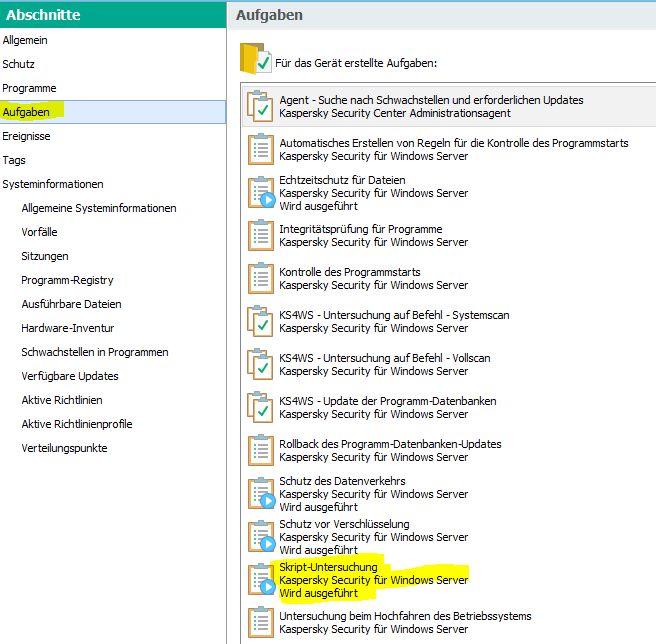The image size is (656, 644).
Task: Select the Echtzeitschutz für Dateien task title
Action: 342,180
